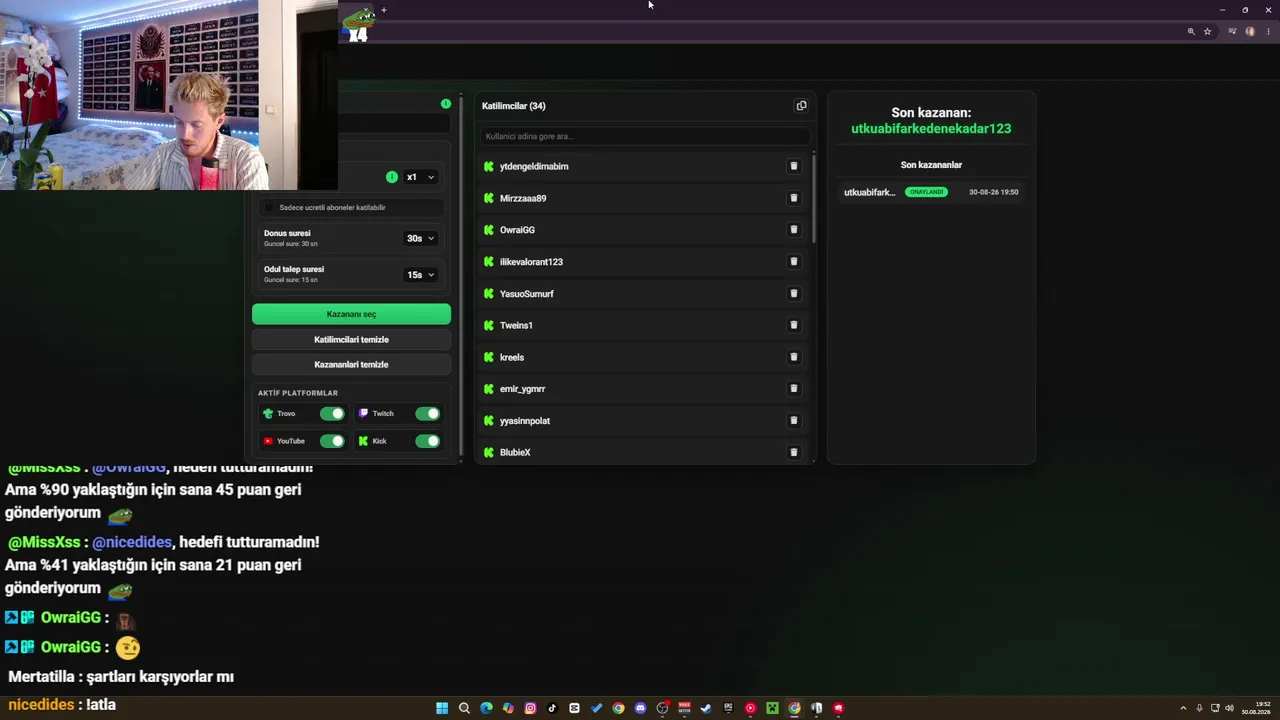Remove participant ytdengeldimabim with trash icon
This screenshot has width=1280, height=720.
point(794,166)
